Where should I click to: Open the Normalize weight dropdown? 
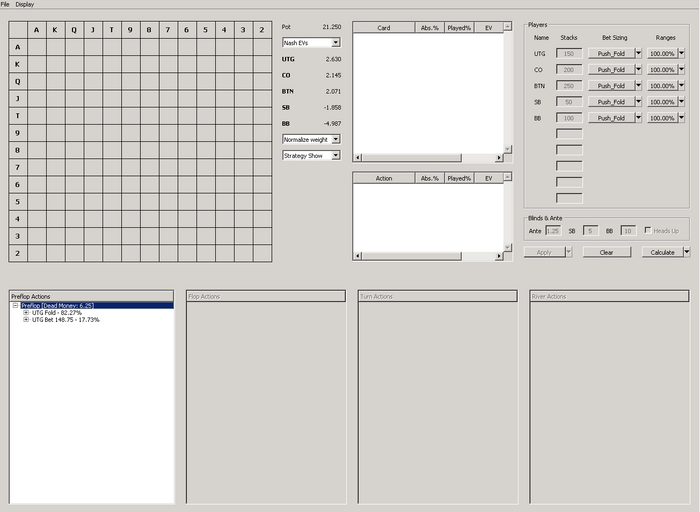(336, 139)
